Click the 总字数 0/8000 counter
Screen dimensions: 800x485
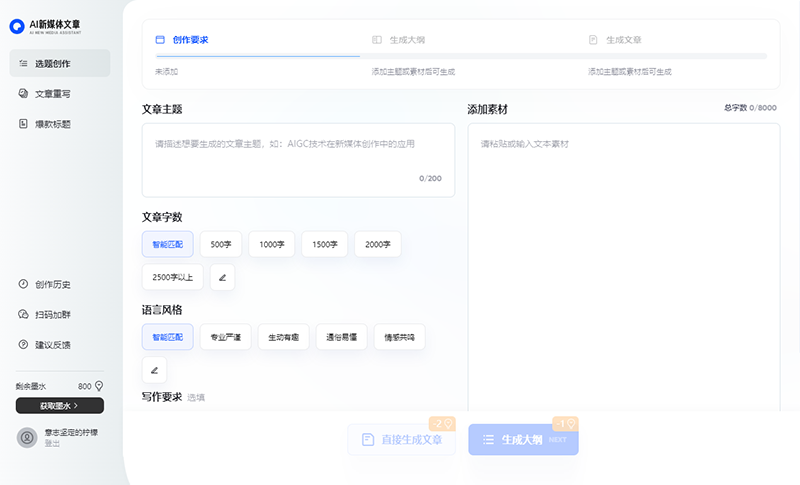click(750, 108)
